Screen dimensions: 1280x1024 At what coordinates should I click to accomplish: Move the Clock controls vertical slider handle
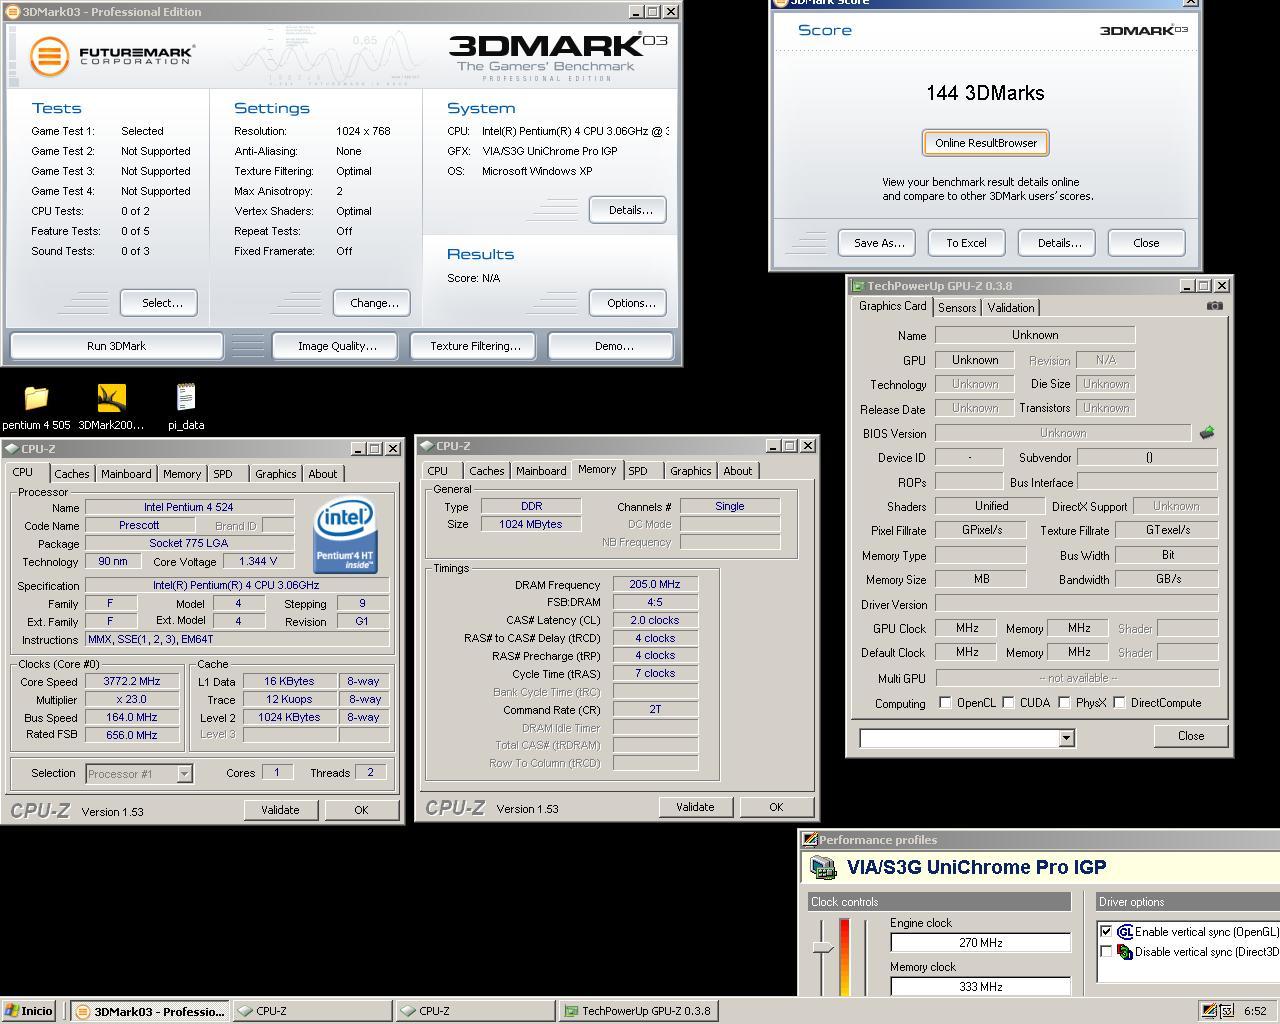pos(823,947)
